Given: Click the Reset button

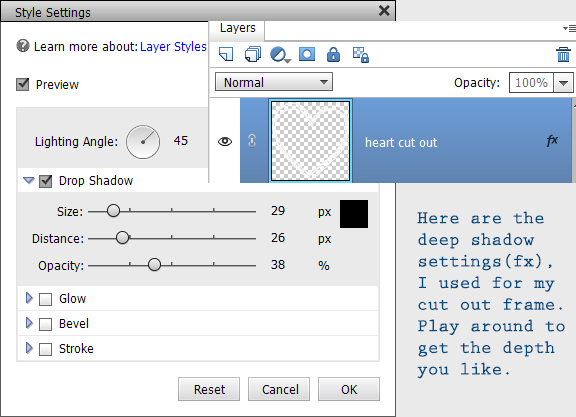Looking at the screenshot, I should pos(209,389).
